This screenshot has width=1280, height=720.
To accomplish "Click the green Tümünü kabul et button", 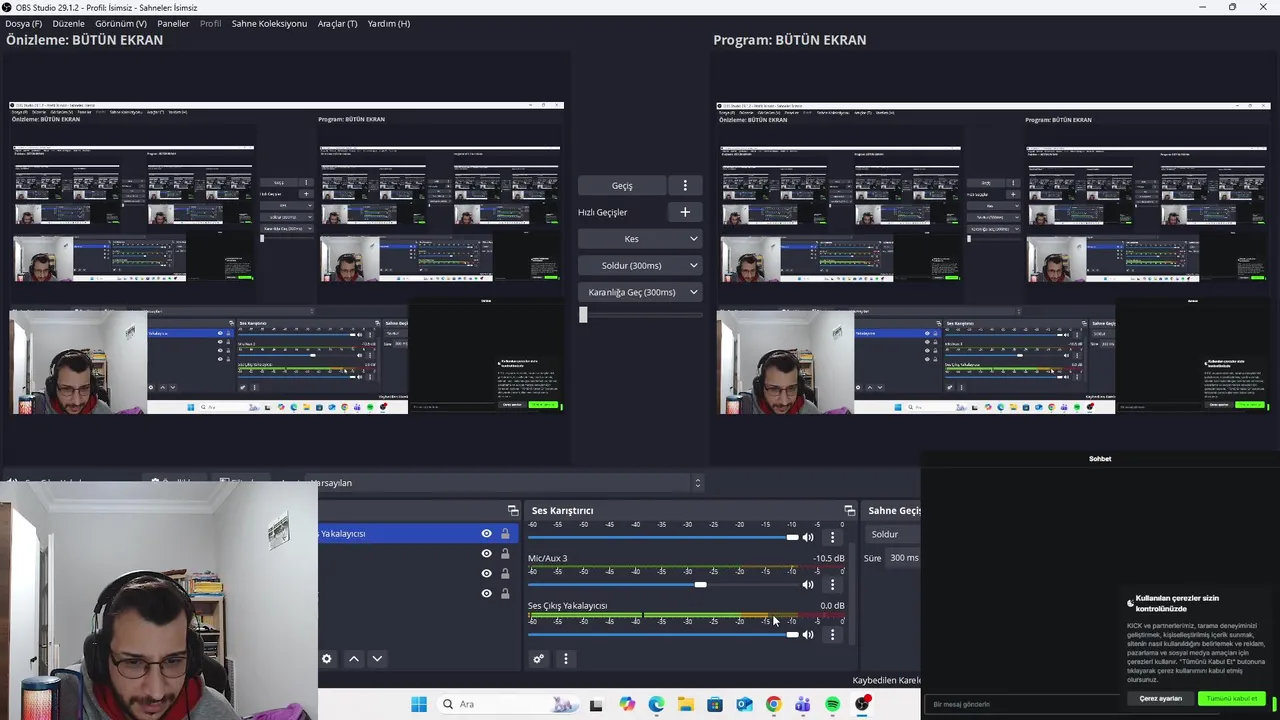I will [x=1231, y=699].
